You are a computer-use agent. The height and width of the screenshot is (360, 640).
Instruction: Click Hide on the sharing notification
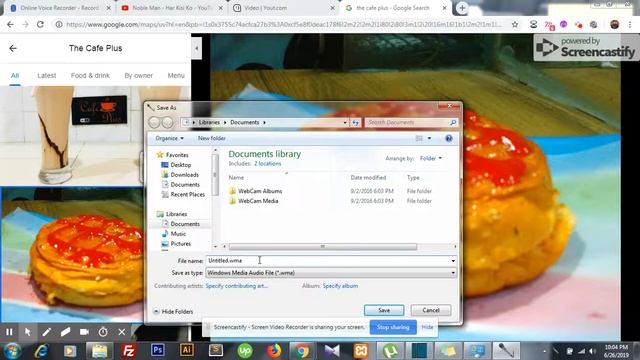pos(427,327)
